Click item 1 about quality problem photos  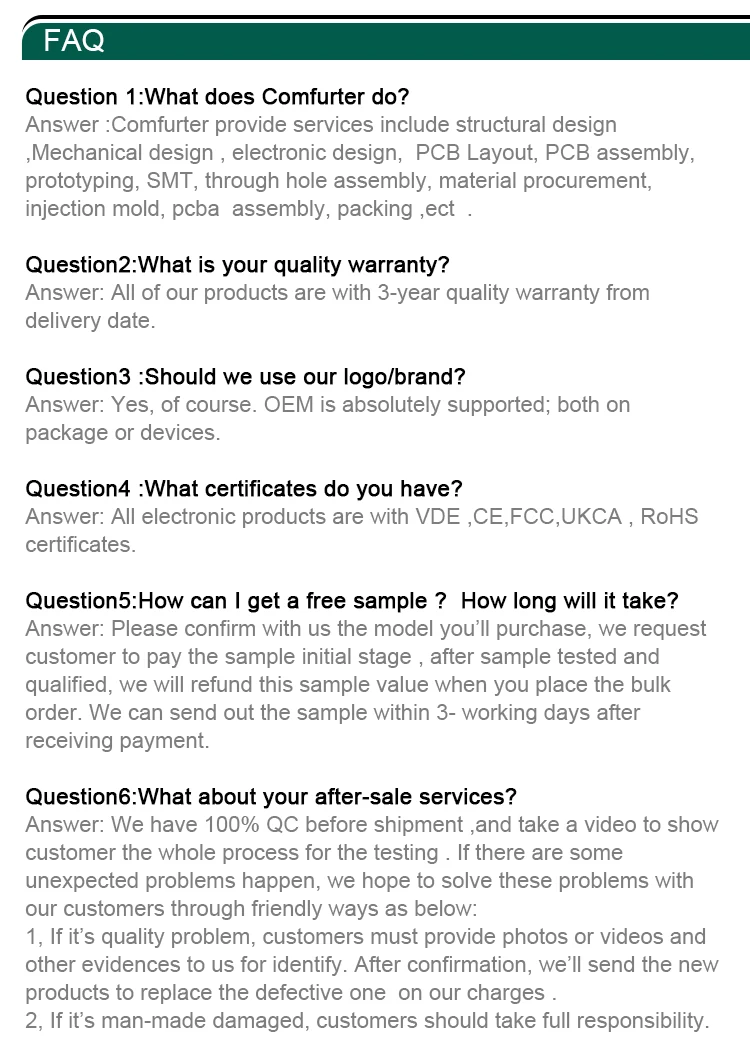372,965
